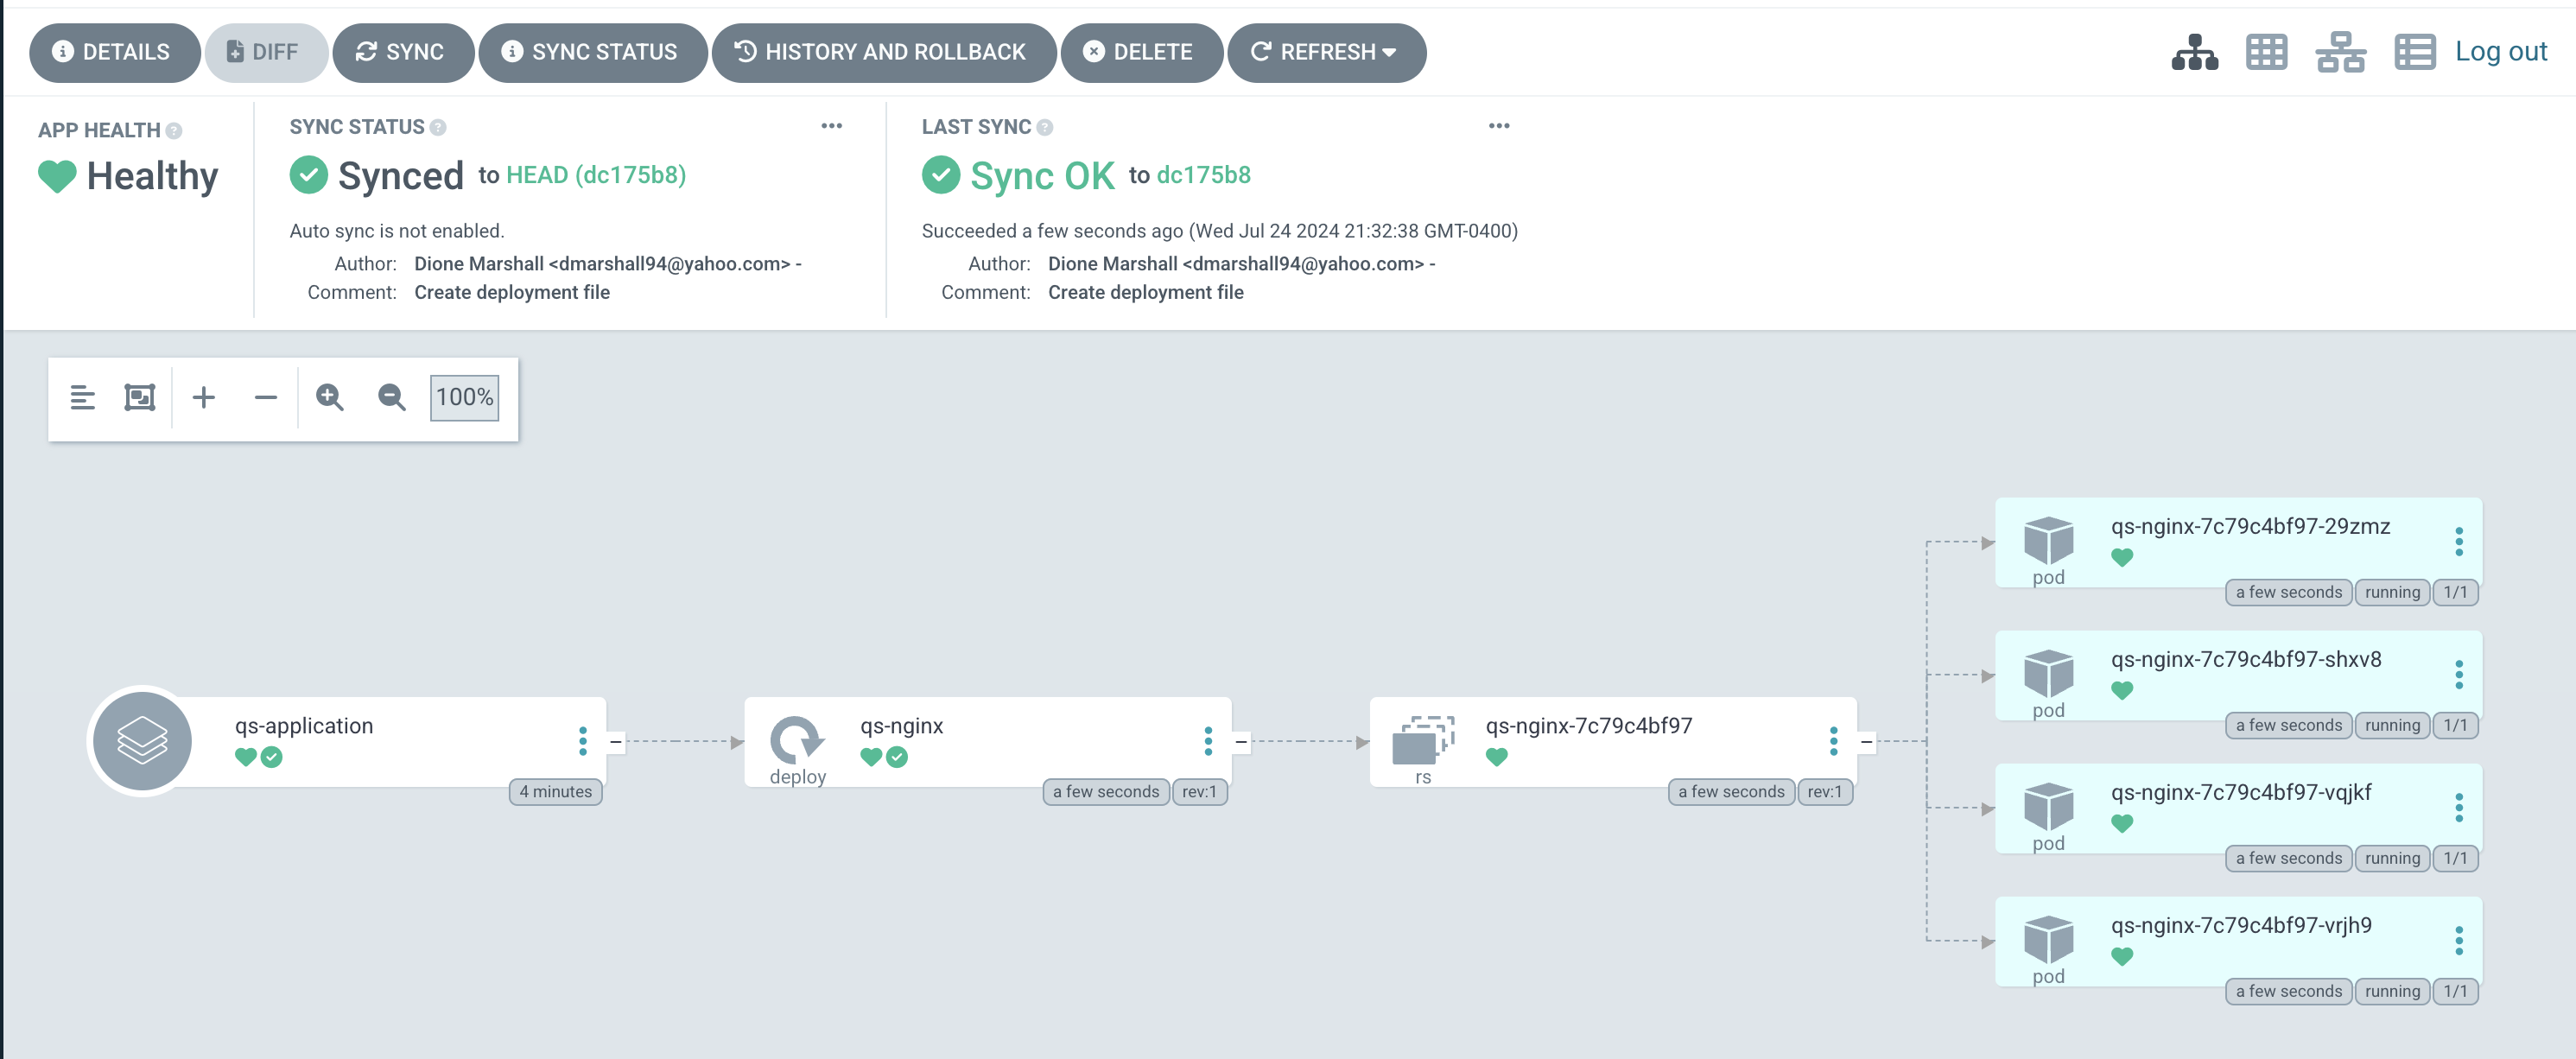Image resolution: width=2576 pixels, height=1059 pixels.
Task: Start a SYNC of the application
Action: point(402,52)
